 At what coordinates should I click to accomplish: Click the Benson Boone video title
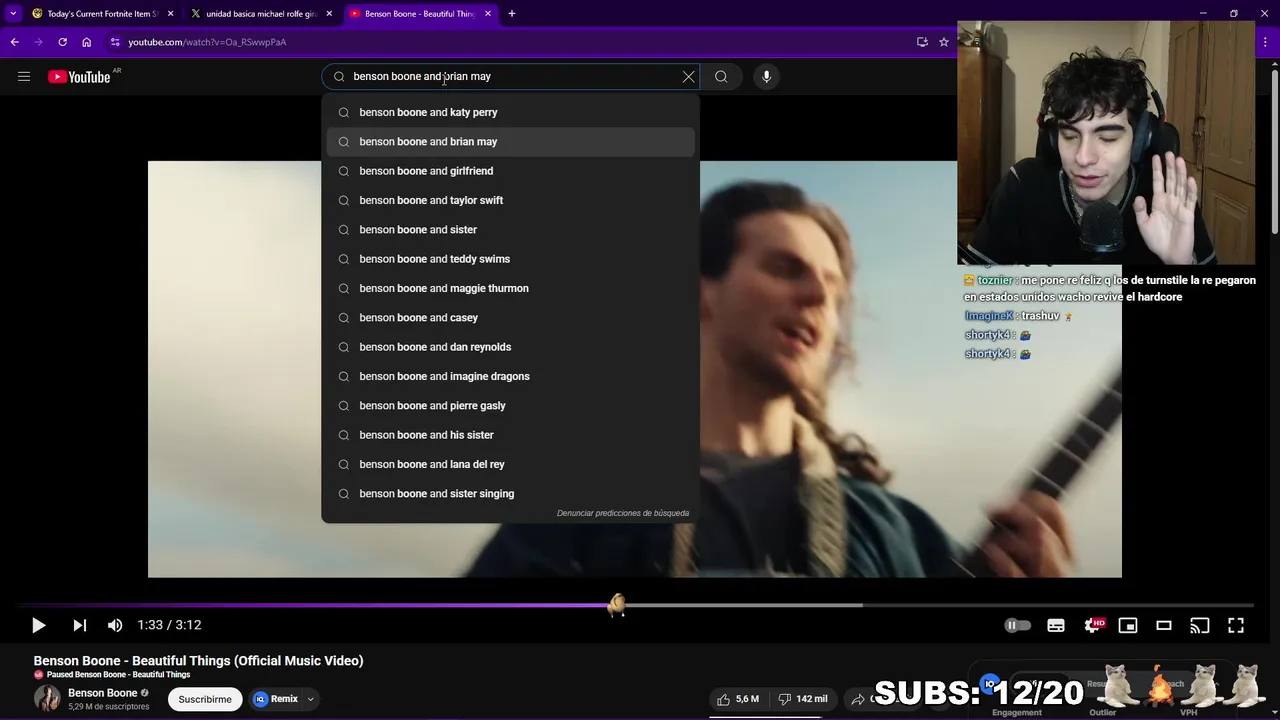(x=198, y=661)
